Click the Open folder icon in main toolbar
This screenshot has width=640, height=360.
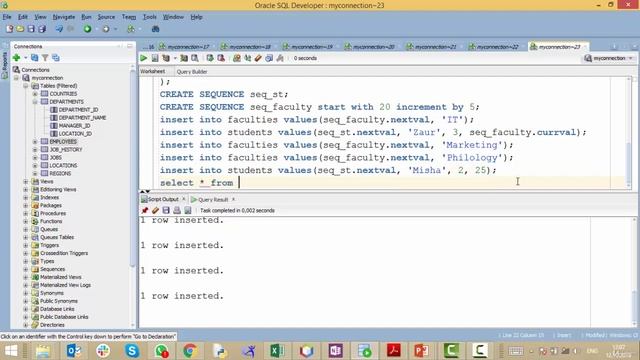point(20,29)
